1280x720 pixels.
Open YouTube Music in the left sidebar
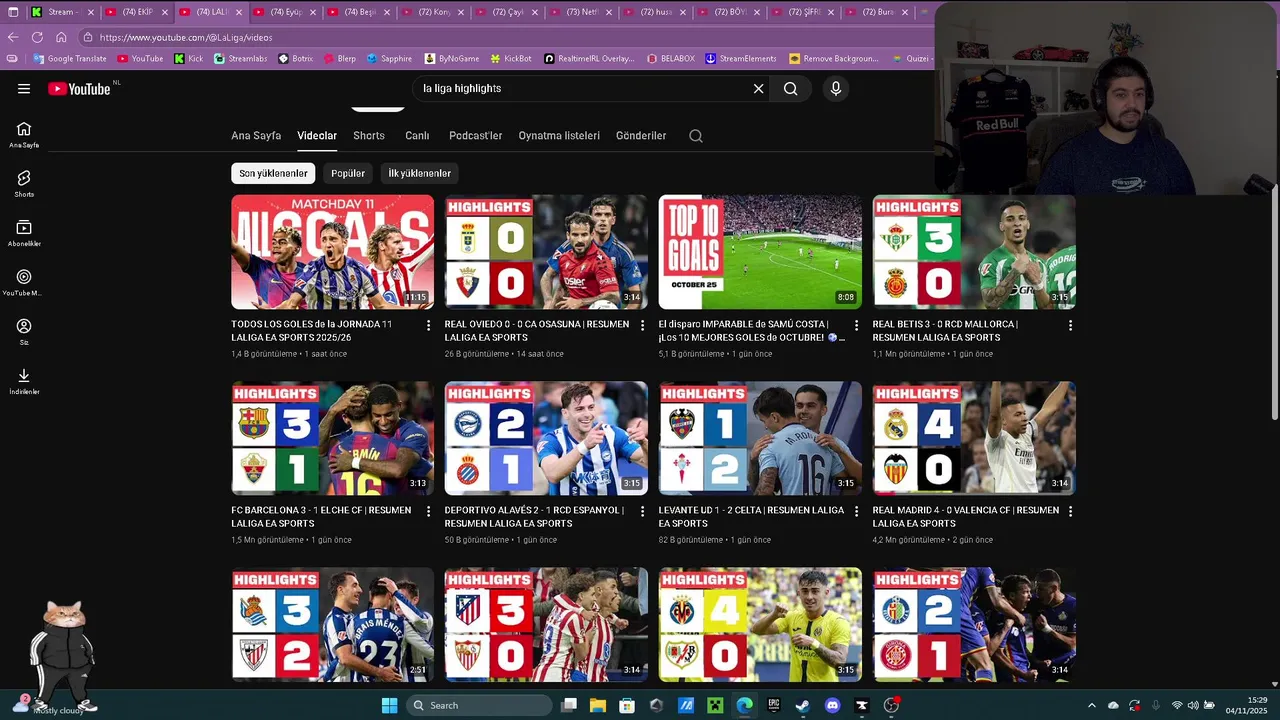[24, 283]
